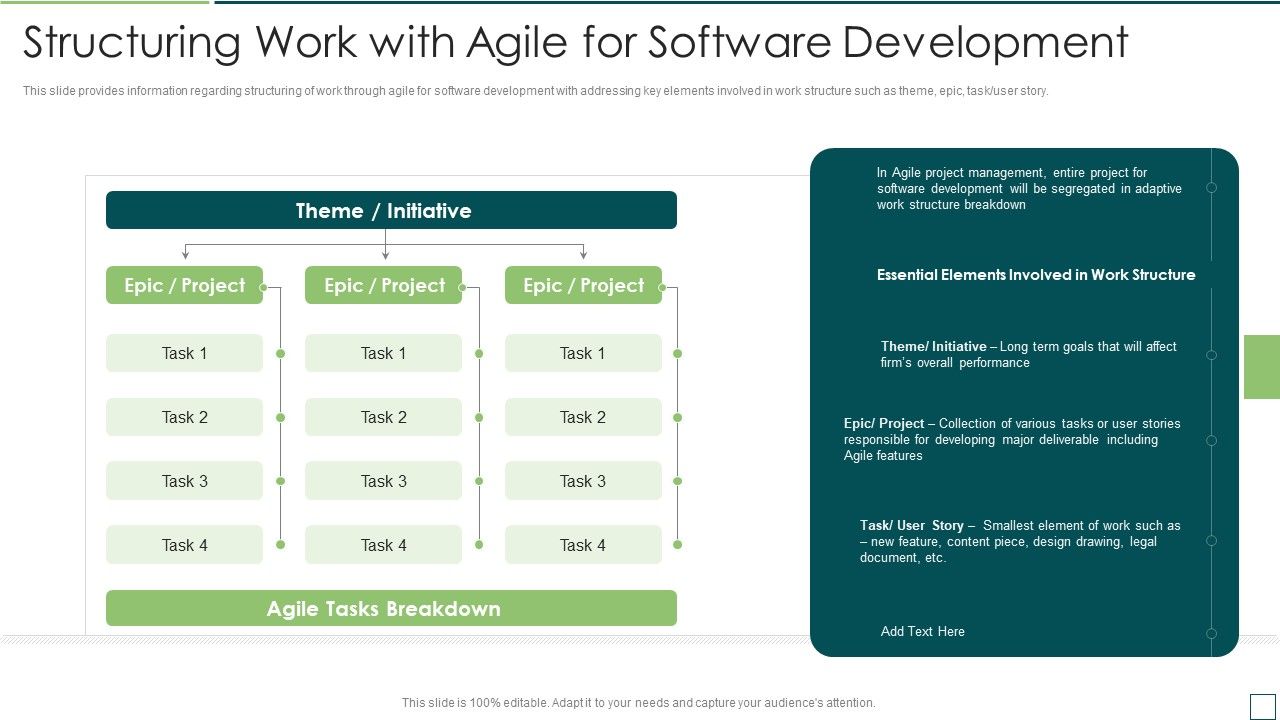The height and width of the screenshot is (720, 1280).
Task: Select the Epic/ Project definition text
Action: 1012,439
